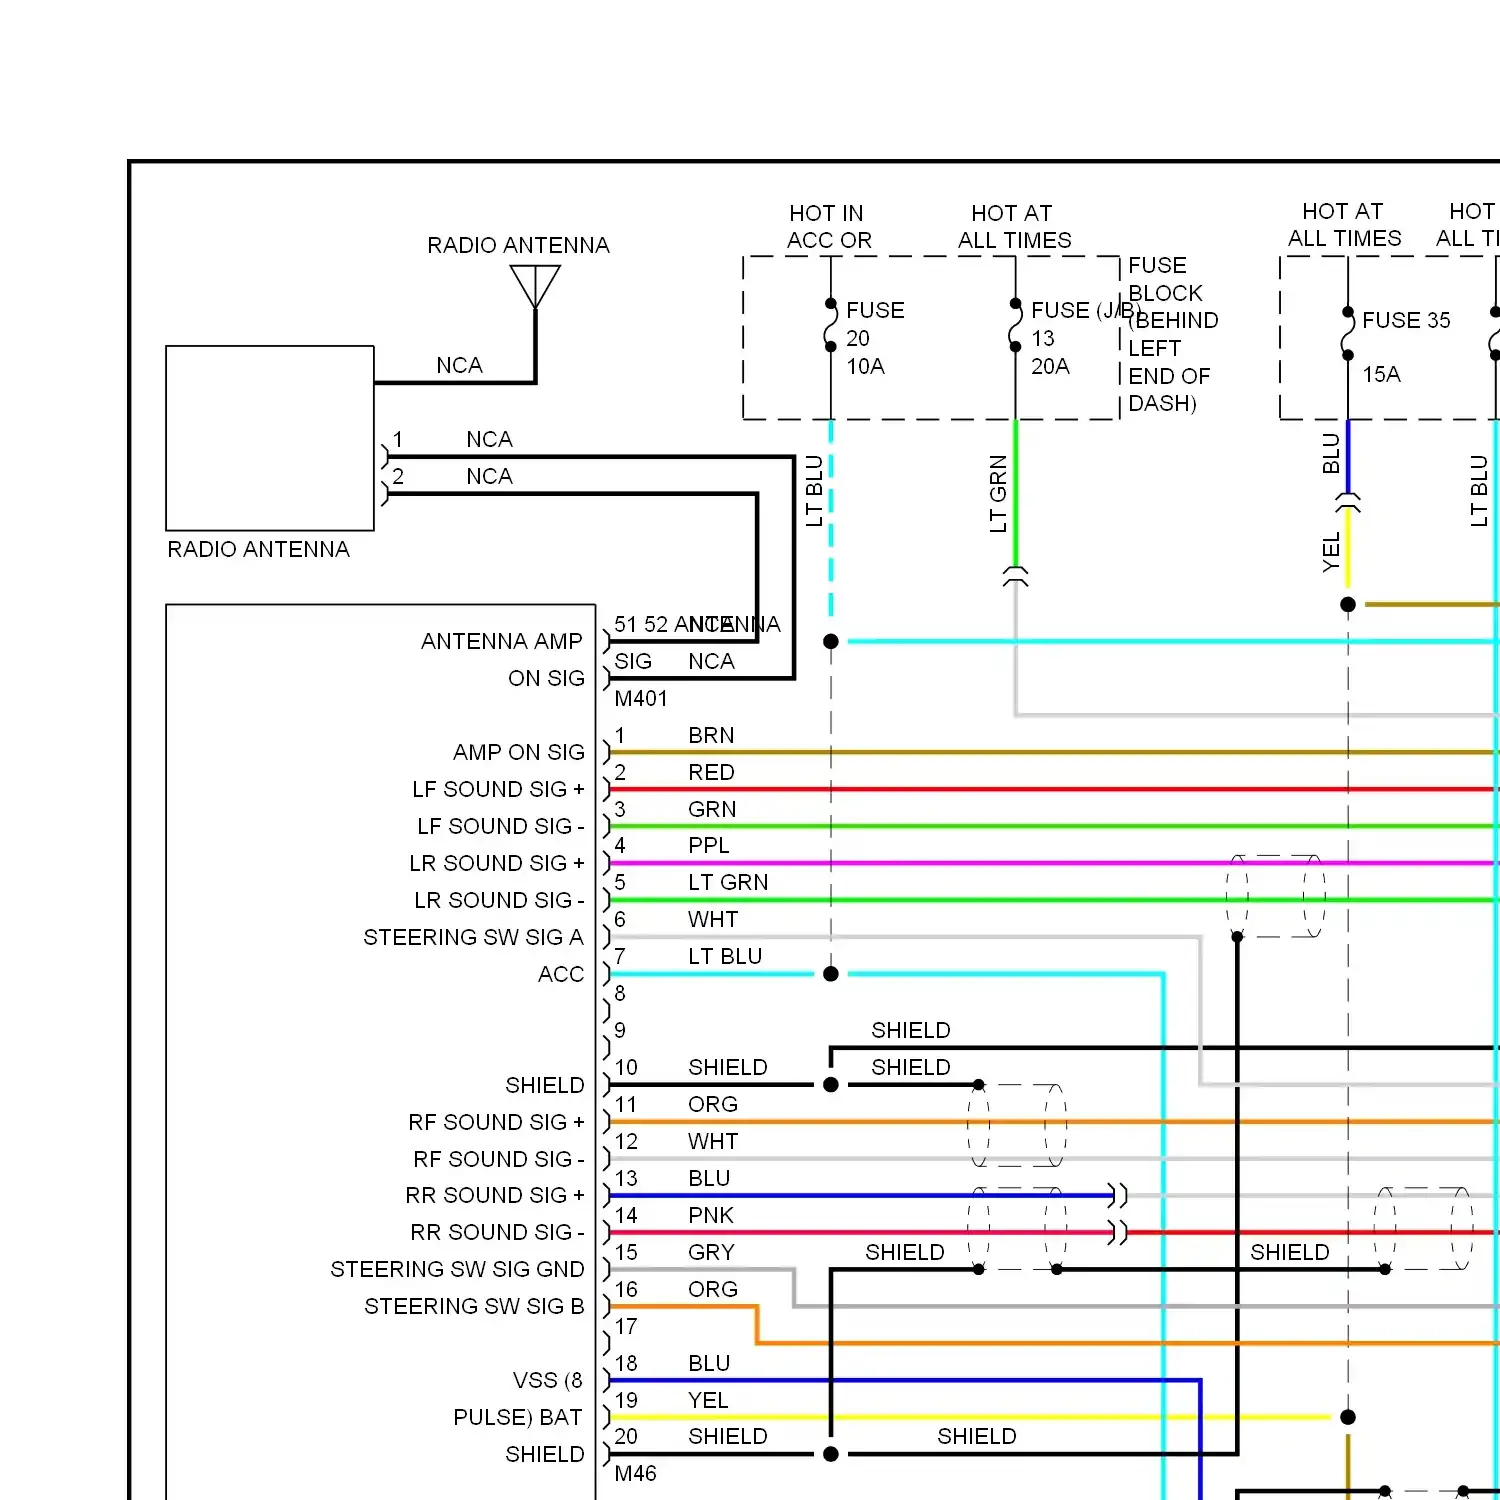1500x1500 pixels.
Task: Click the RF SOUND SIG + label
Action: 496,1122
